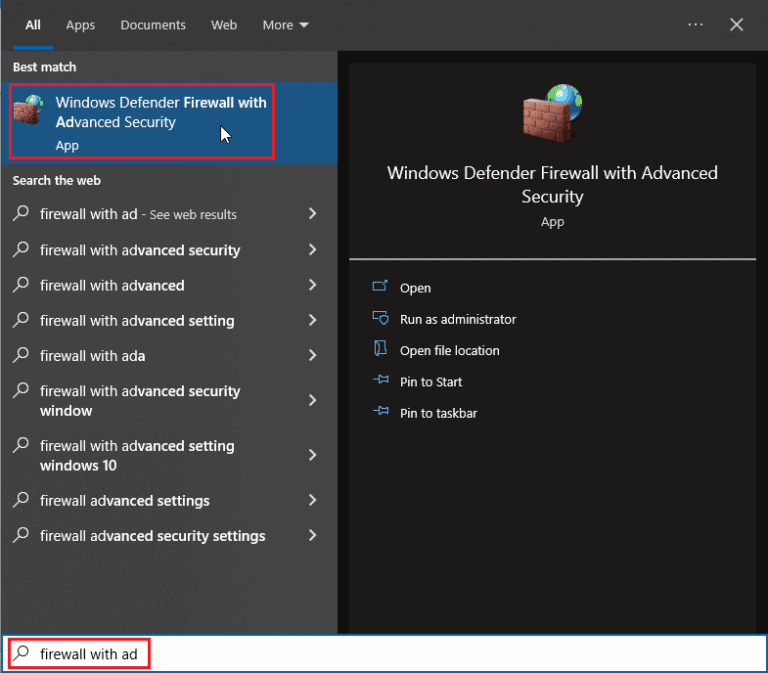Choose Run as administrator
The image size is (768, 673).
(x=458, y=319)
